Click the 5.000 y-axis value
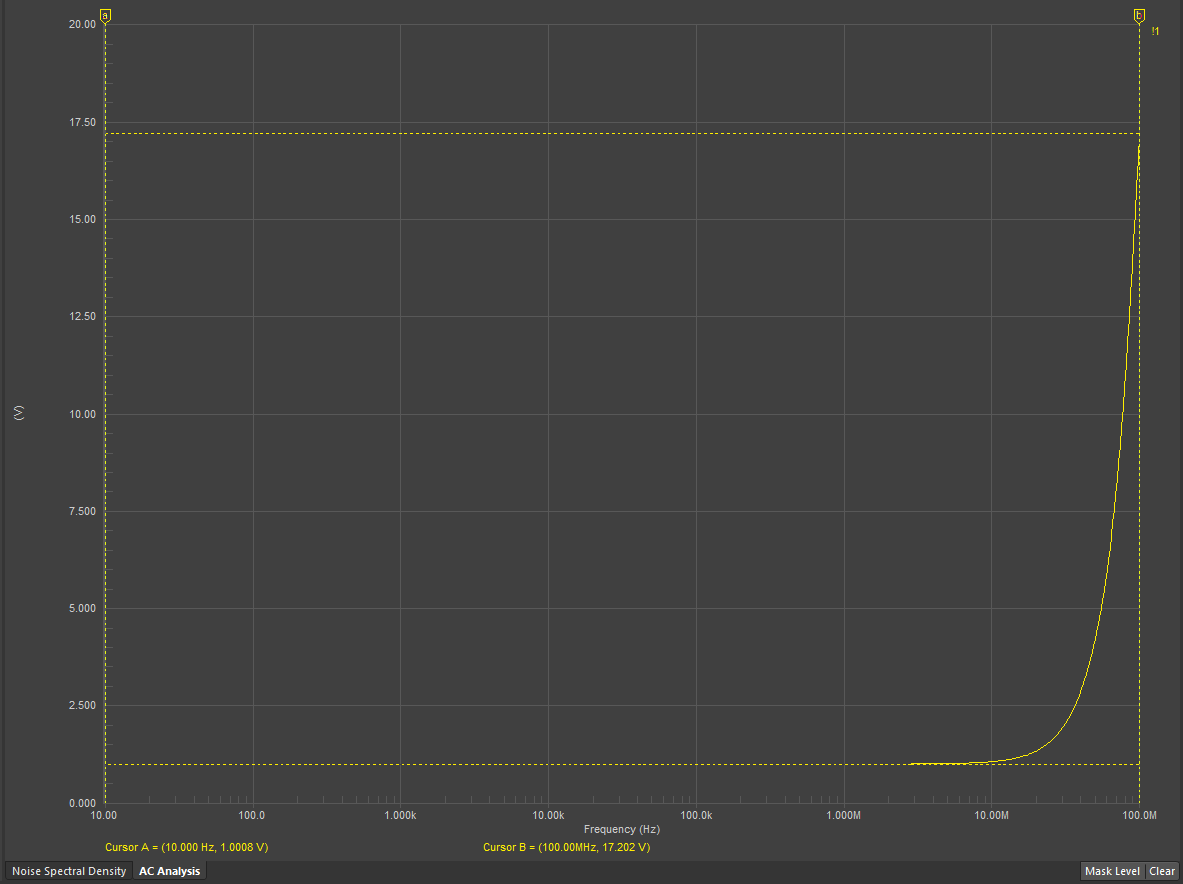 [83, 609]
